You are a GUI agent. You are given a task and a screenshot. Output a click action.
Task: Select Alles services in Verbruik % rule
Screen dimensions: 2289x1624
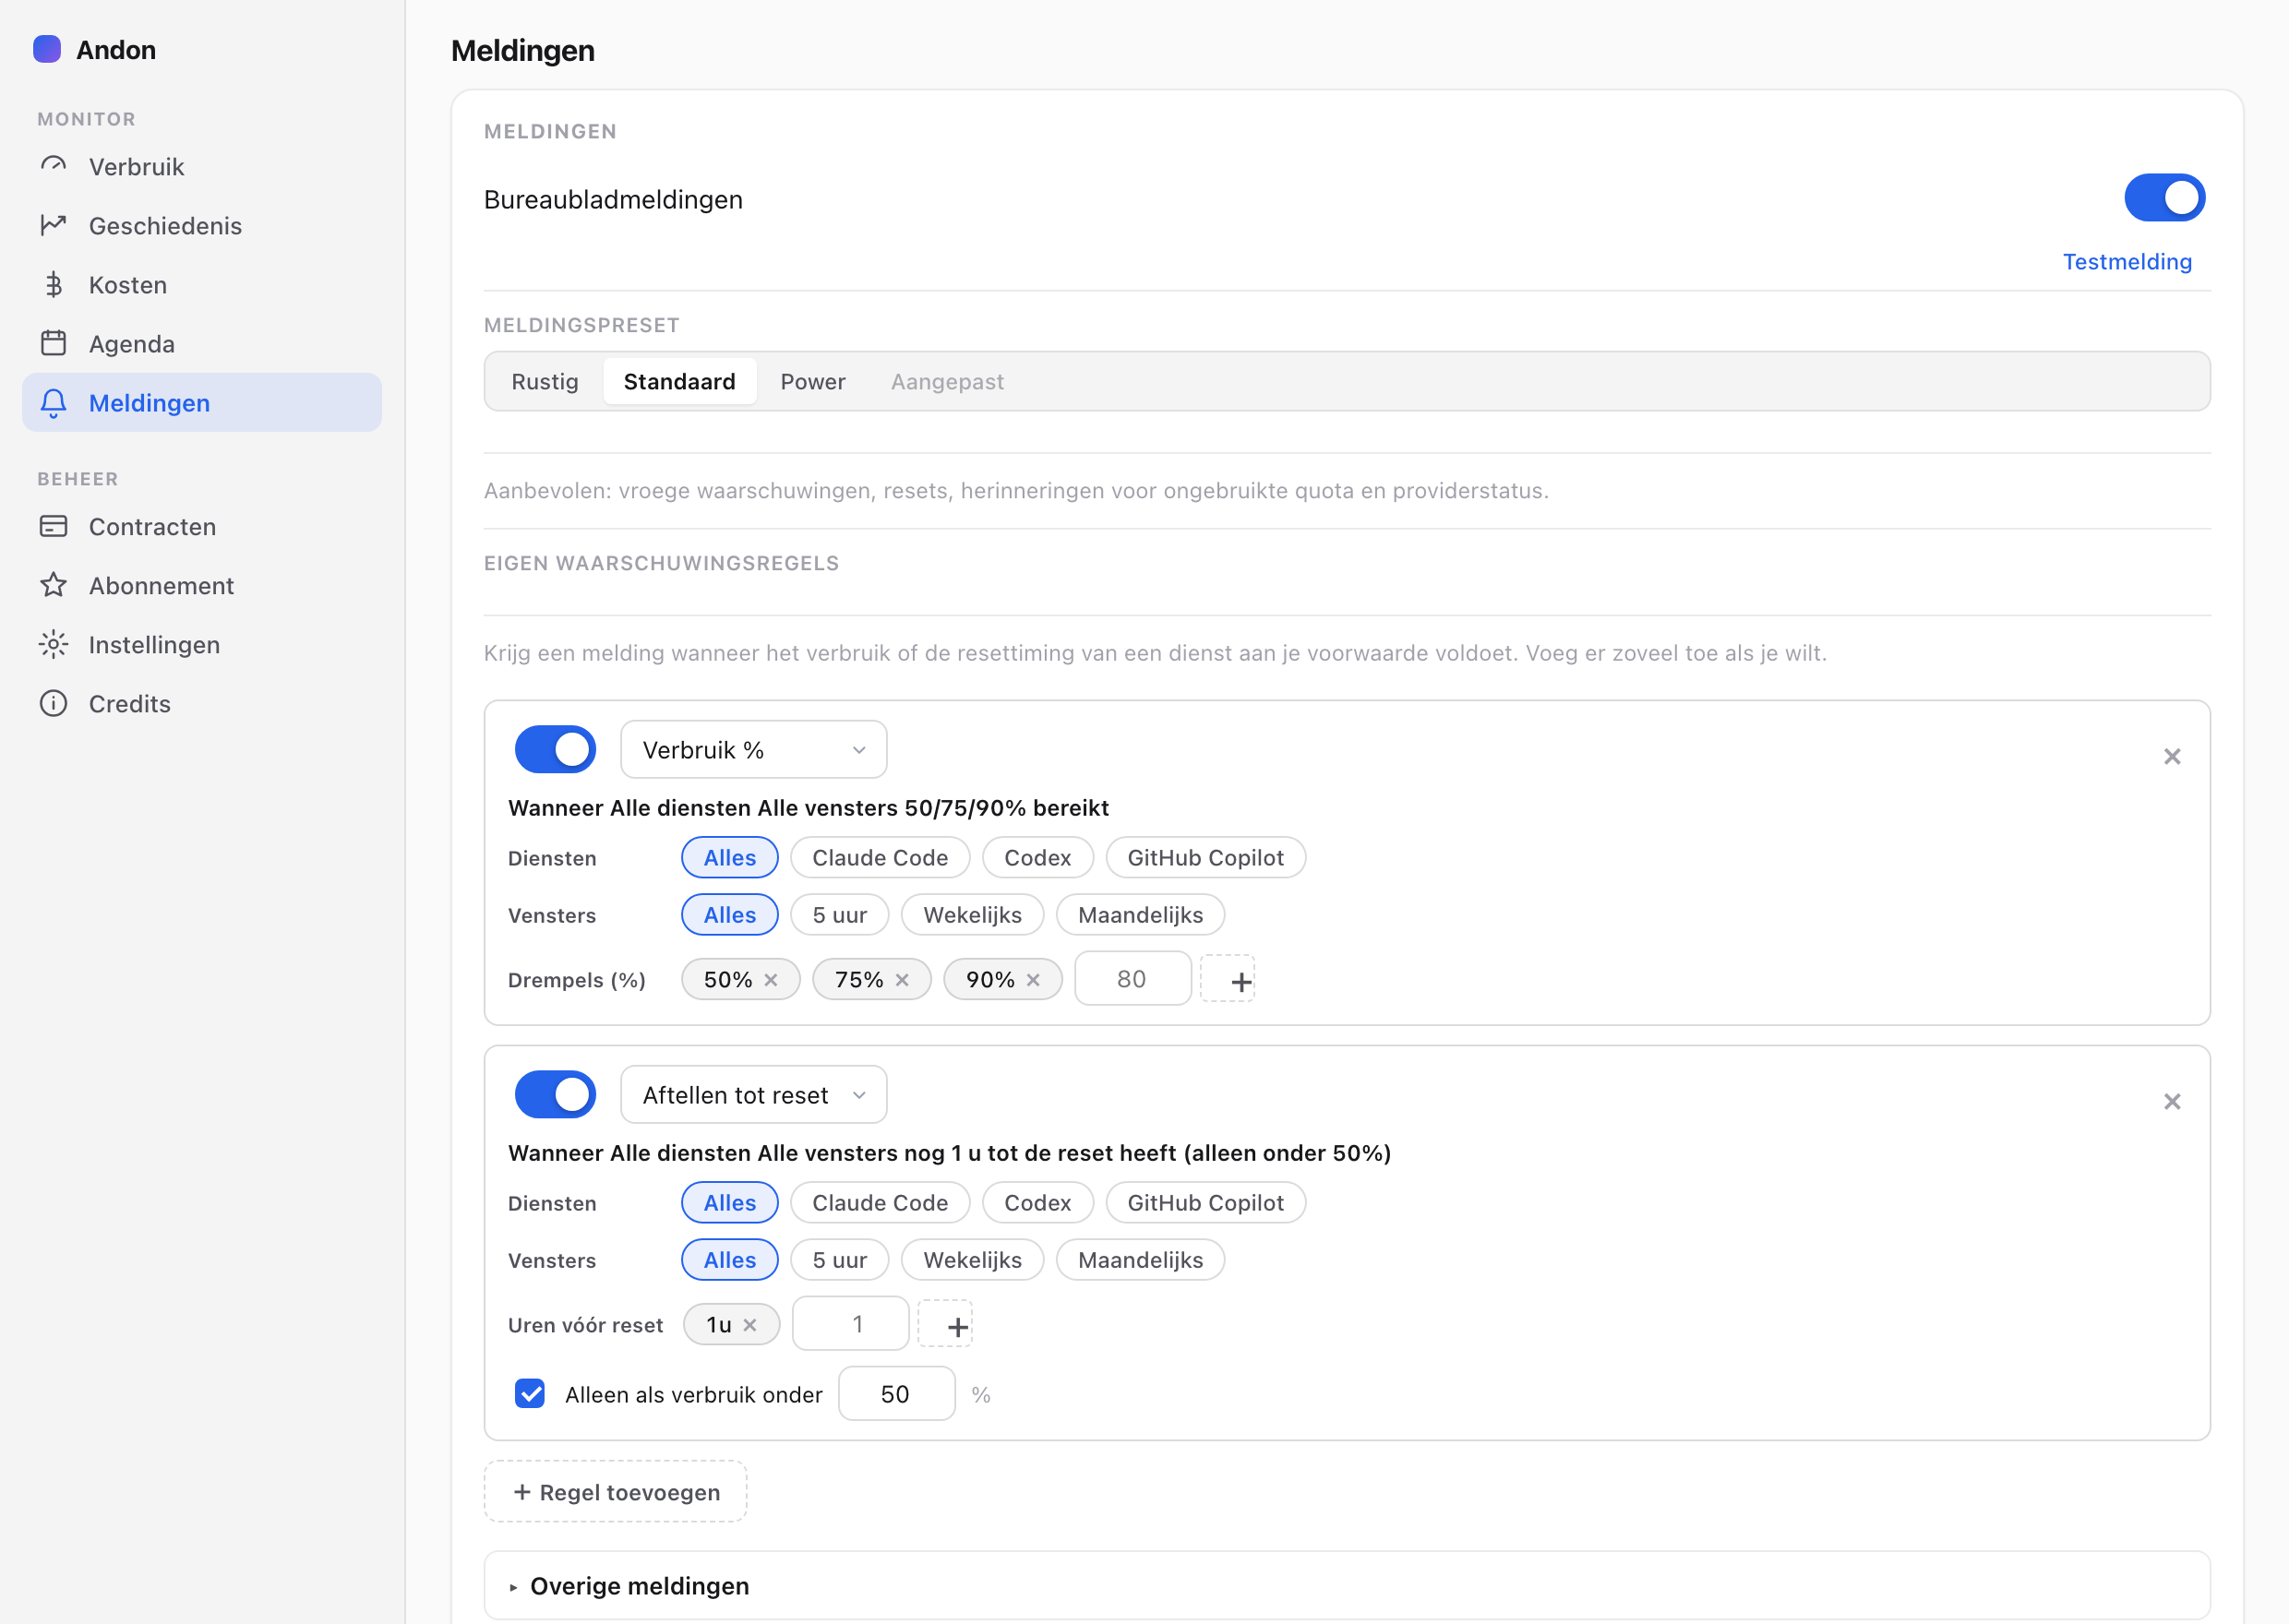click(730, 857)
